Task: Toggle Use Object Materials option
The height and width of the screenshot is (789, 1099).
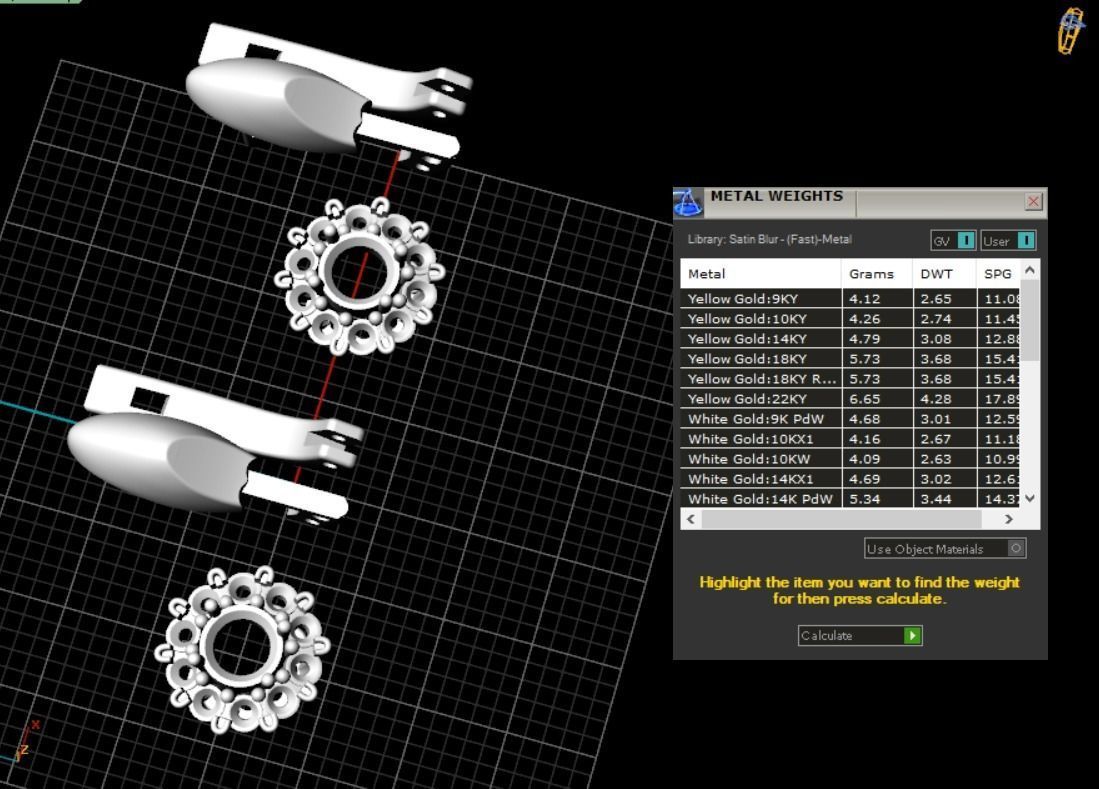Action: tap(945, 549)
